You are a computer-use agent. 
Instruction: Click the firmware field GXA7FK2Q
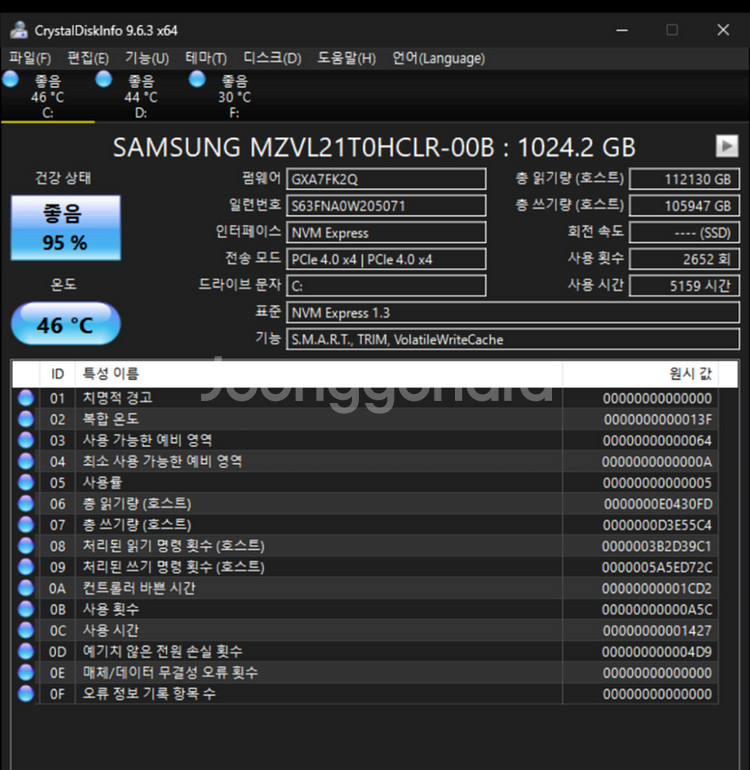(x=386, y=179)
